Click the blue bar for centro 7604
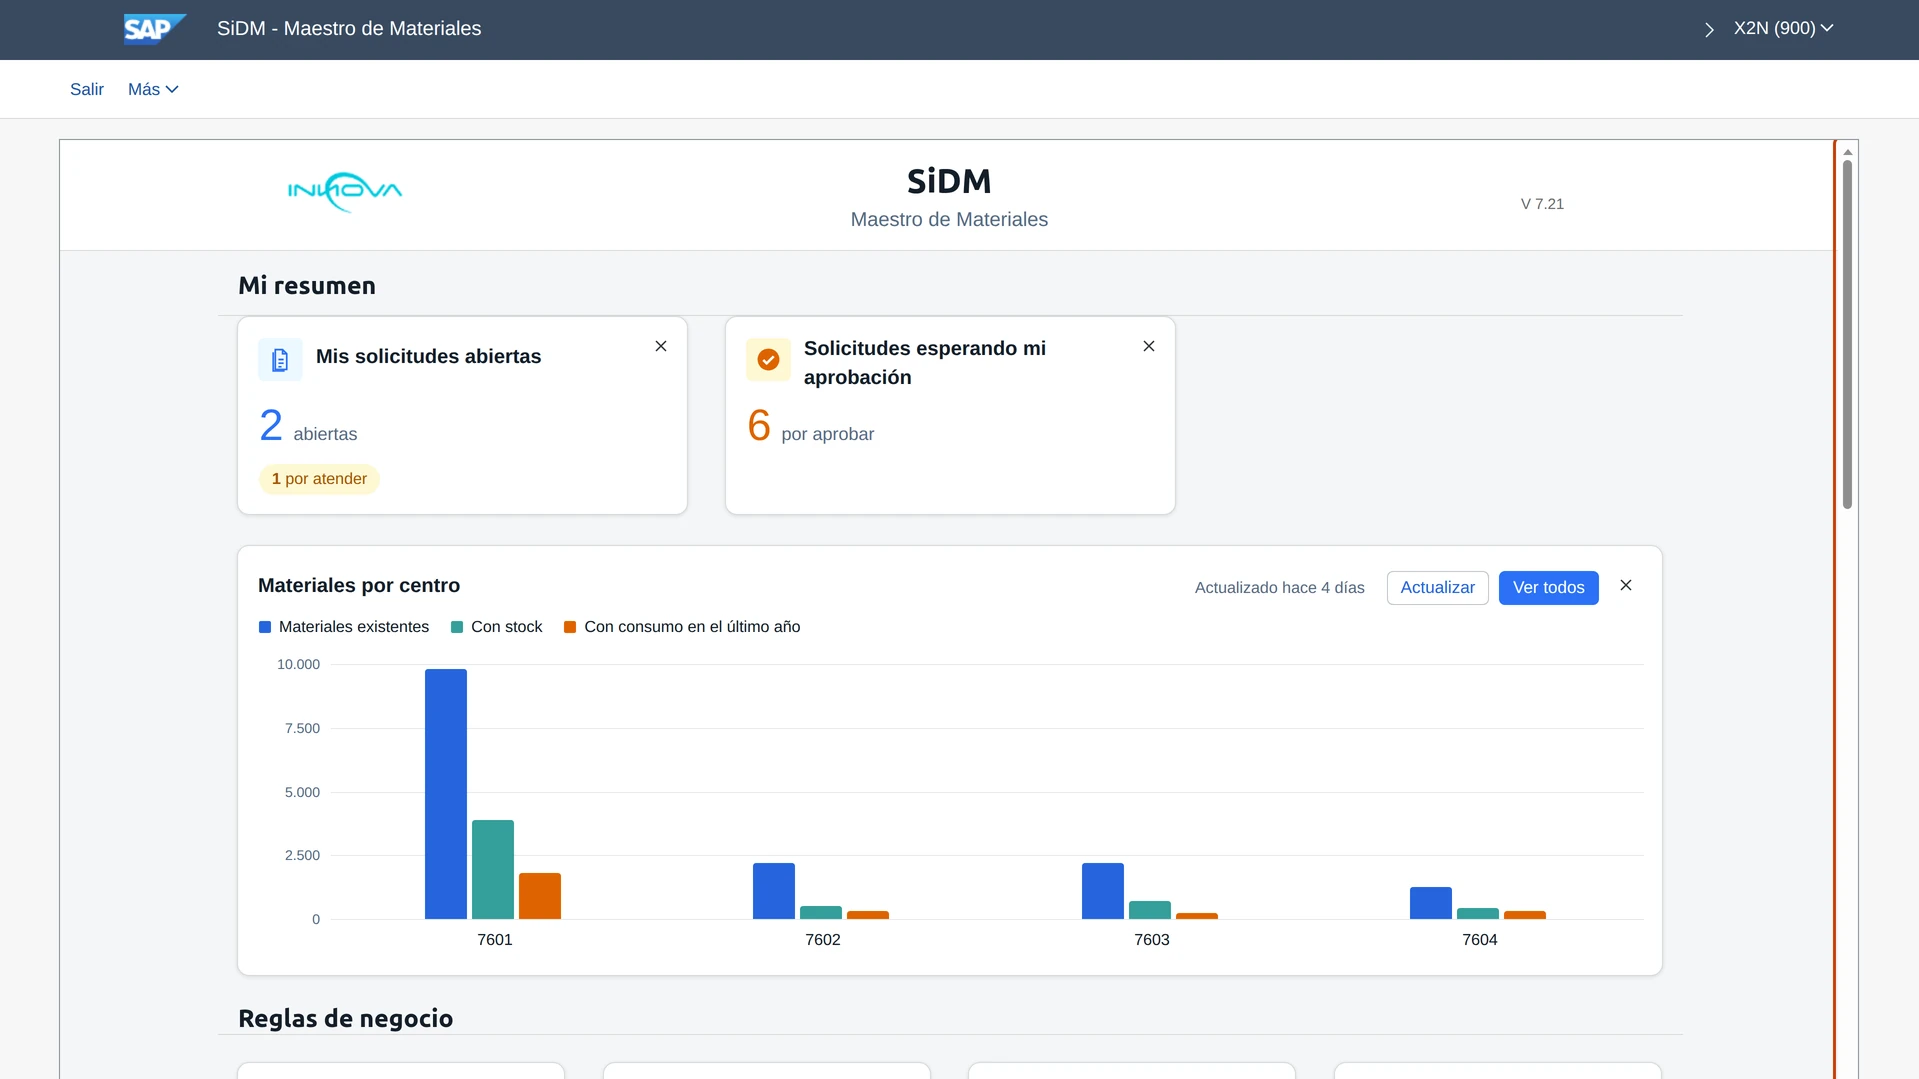1919x1079 pixels. [1431, 903]
